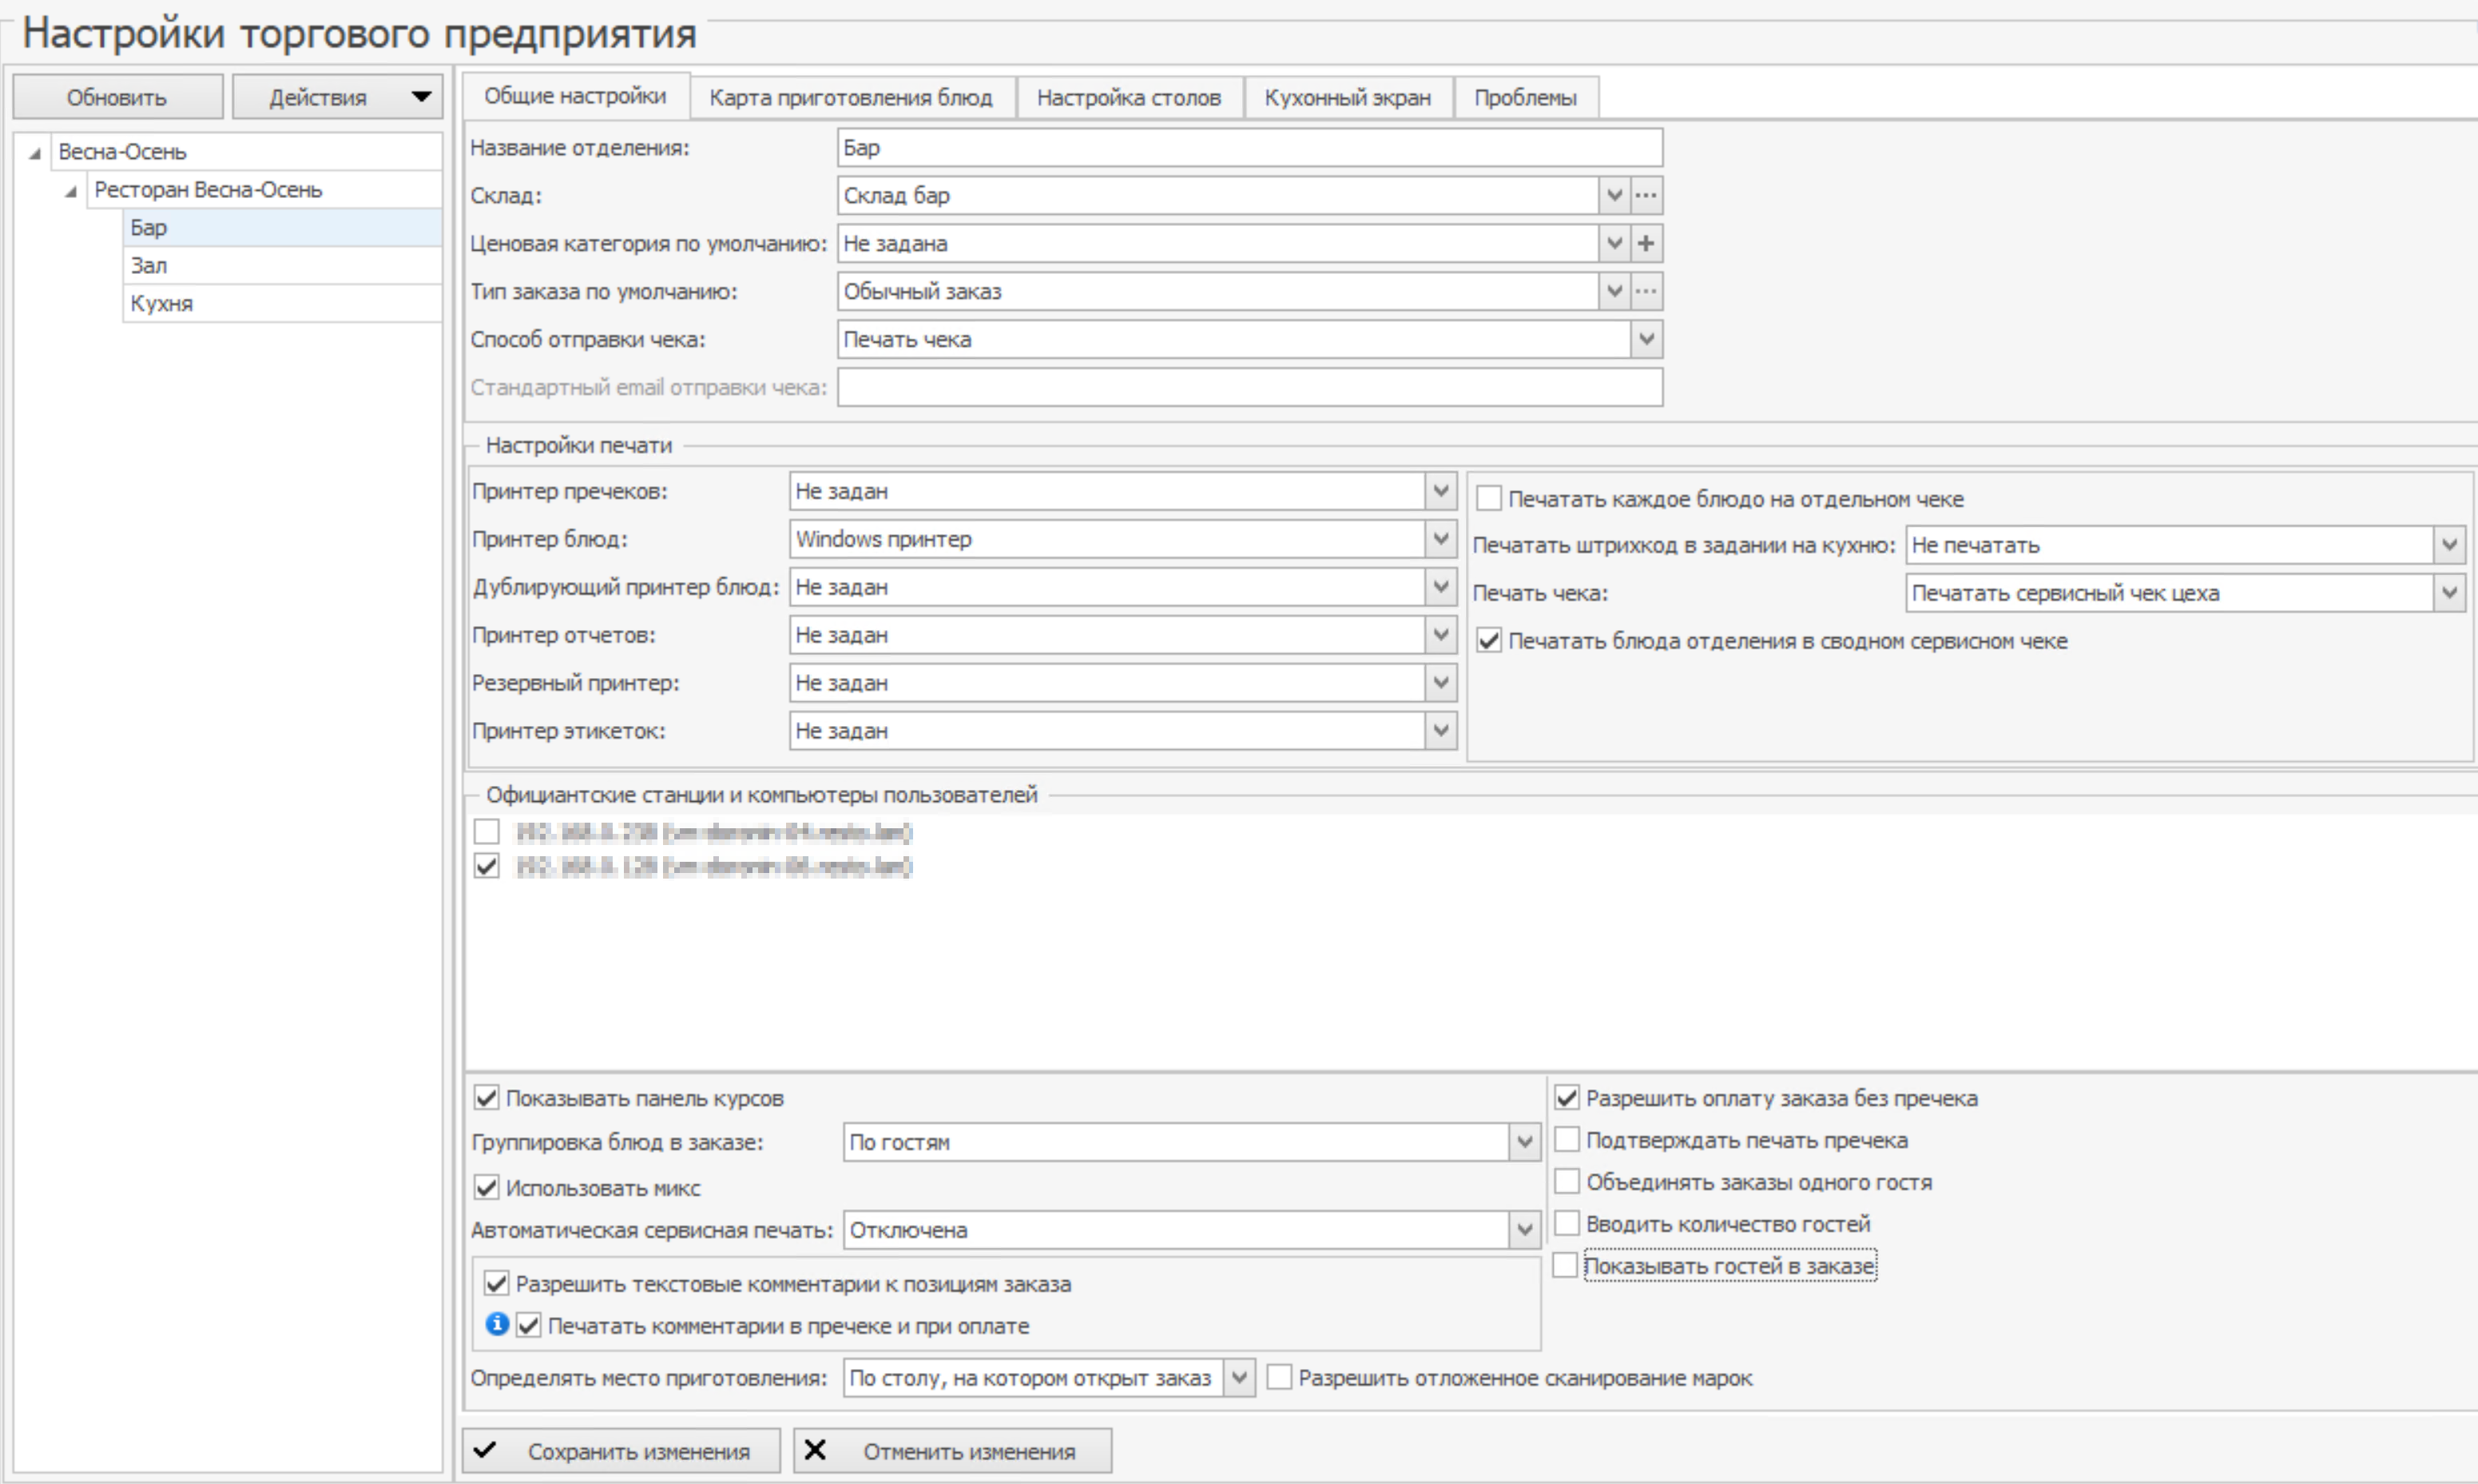Open Определять место приготовления dropdown
Image resolution: width=2478 pixels, height=1484 pixels.
click(x=1239, y=1378)
